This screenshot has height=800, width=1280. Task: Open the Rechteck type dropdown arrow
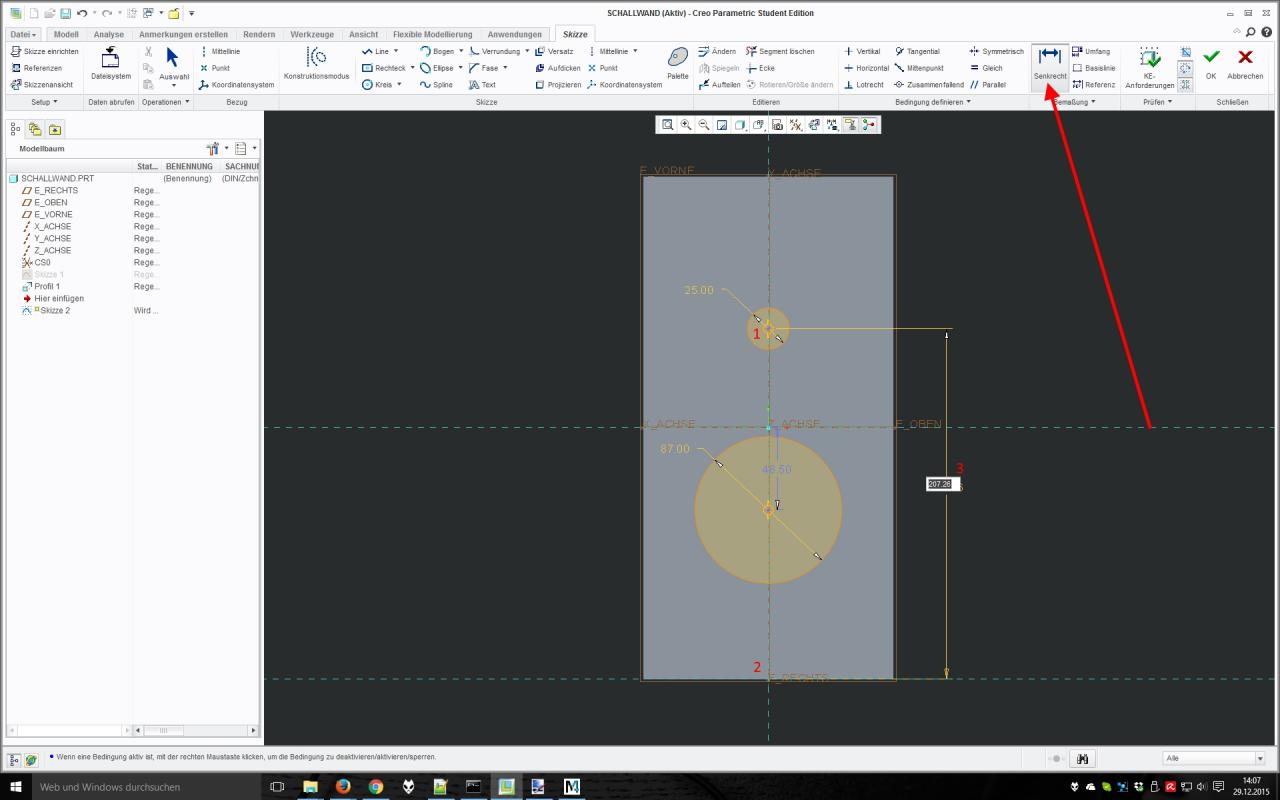[412, 68]
